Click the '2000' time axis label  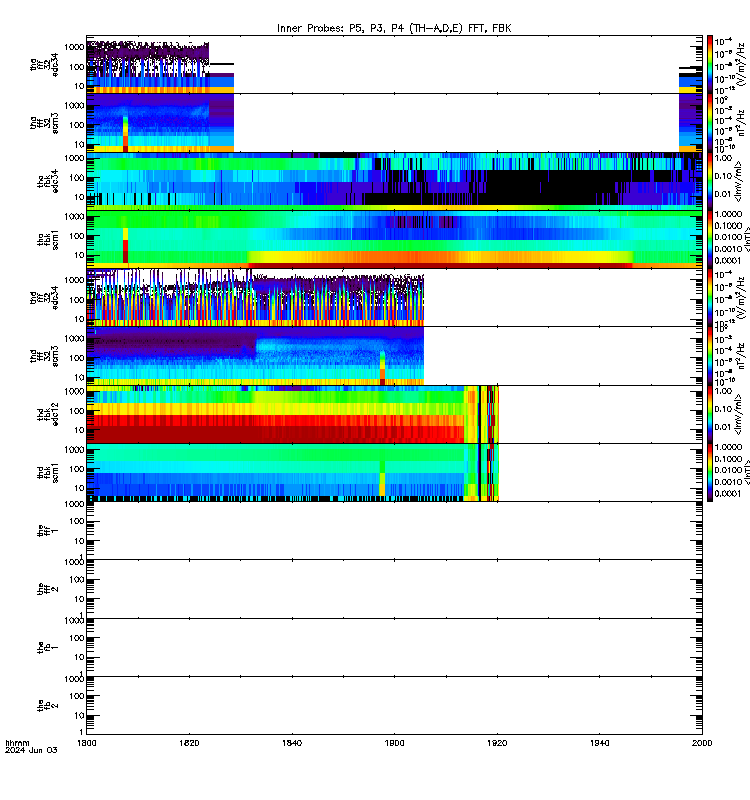702,743
